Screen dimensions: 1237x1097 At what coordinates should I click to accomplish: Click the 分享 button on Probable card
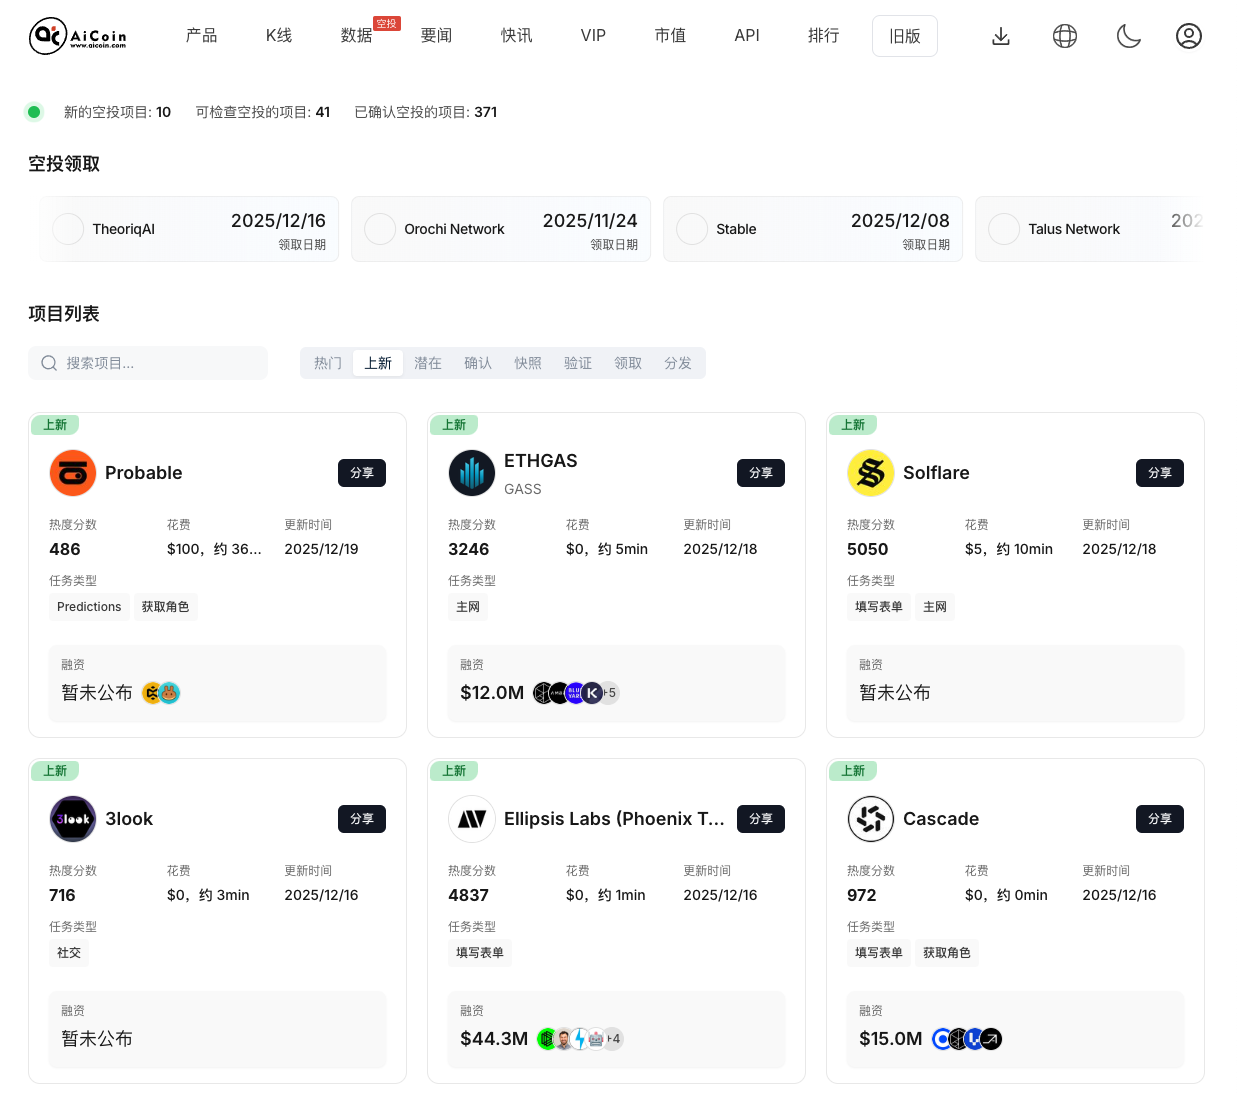[x=361, y=473]
